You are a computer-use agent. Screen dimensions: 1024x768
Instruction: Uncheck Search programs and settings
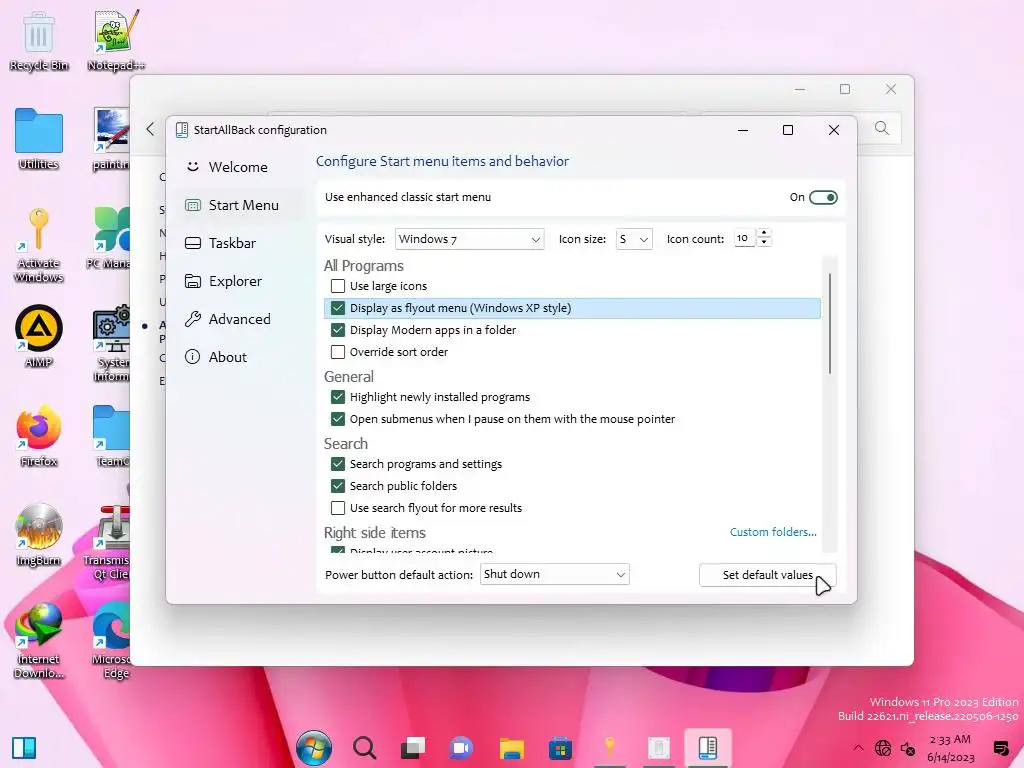tap(338, 464)
